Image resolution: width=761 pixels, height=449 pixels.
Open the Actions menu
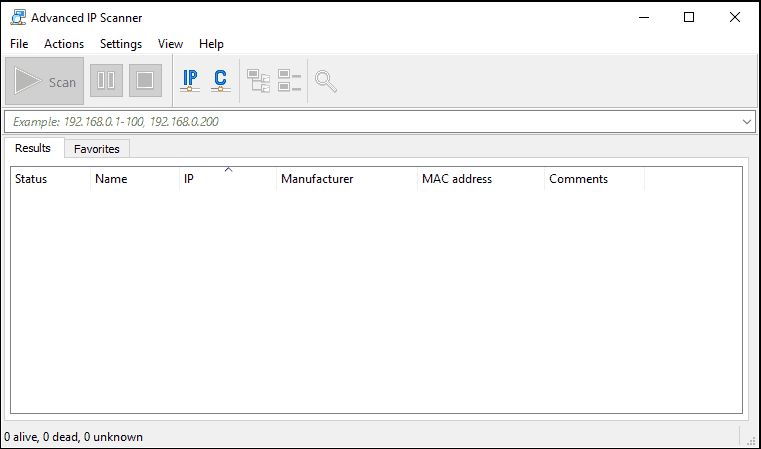pyautogui.click(x=64, y=44)
